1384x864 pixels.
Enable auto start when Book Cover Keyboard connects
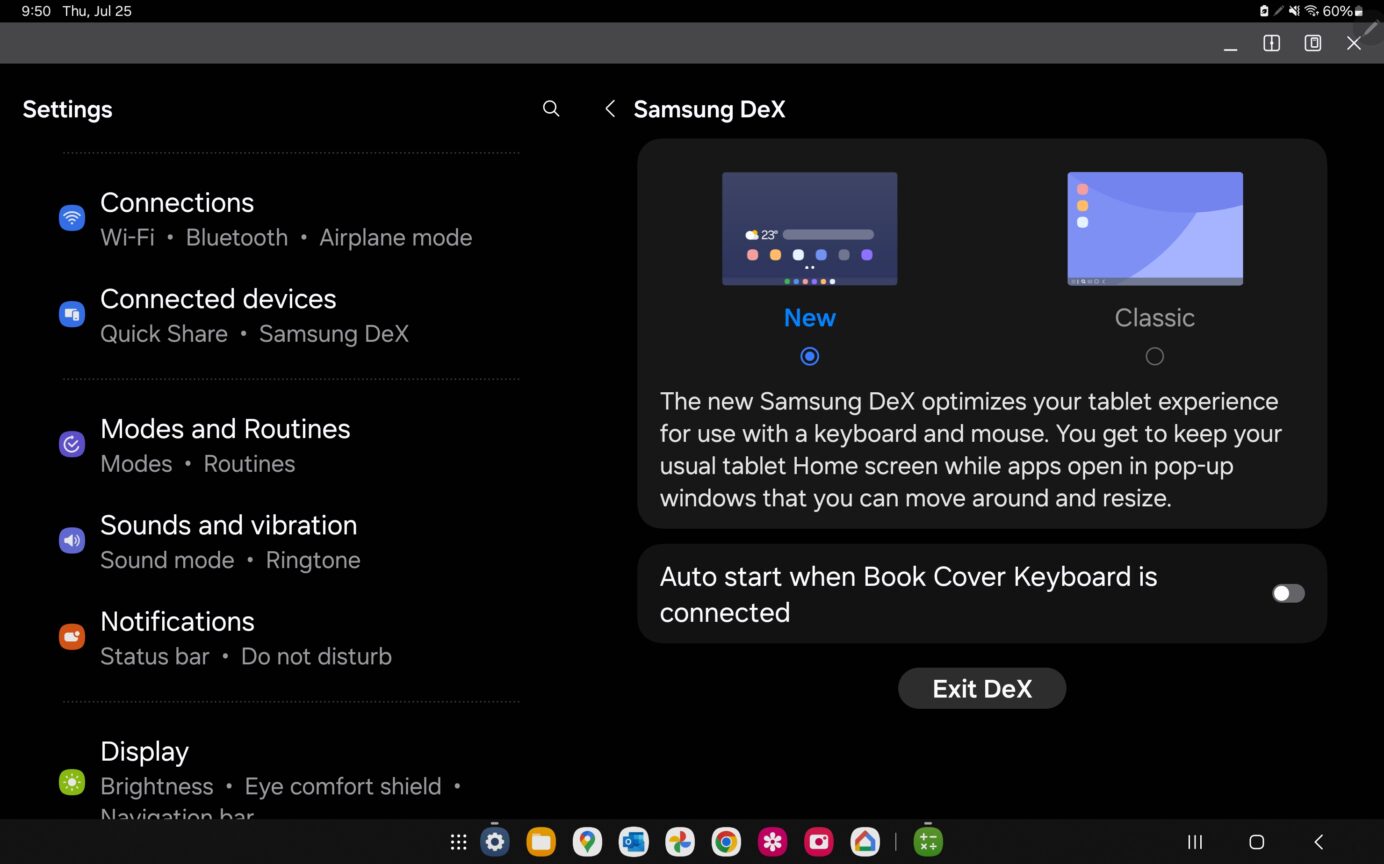coord(1288,593)
